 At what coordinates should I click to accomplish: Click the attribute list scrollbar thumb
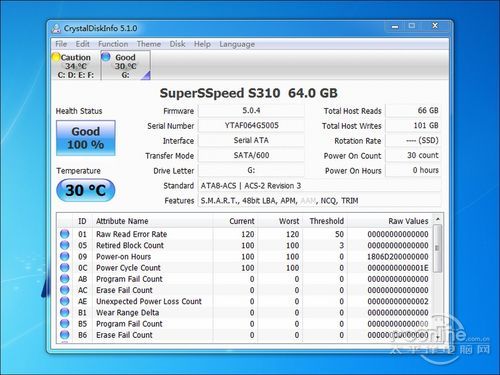click(x=438, y=249)
